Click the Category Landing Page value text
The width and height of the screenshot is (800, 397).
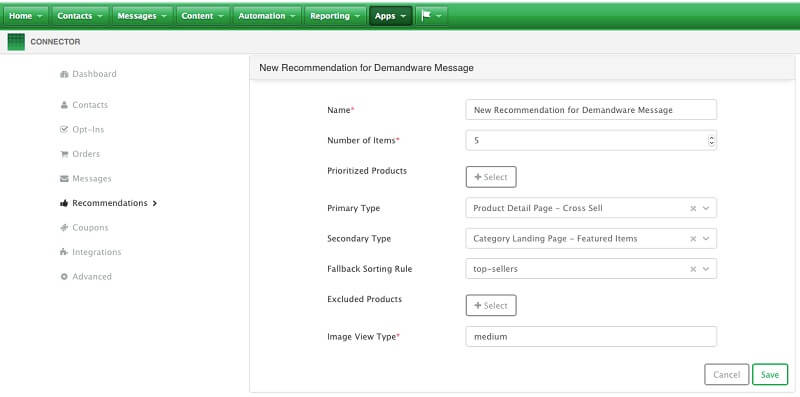(x=555, y=238)
